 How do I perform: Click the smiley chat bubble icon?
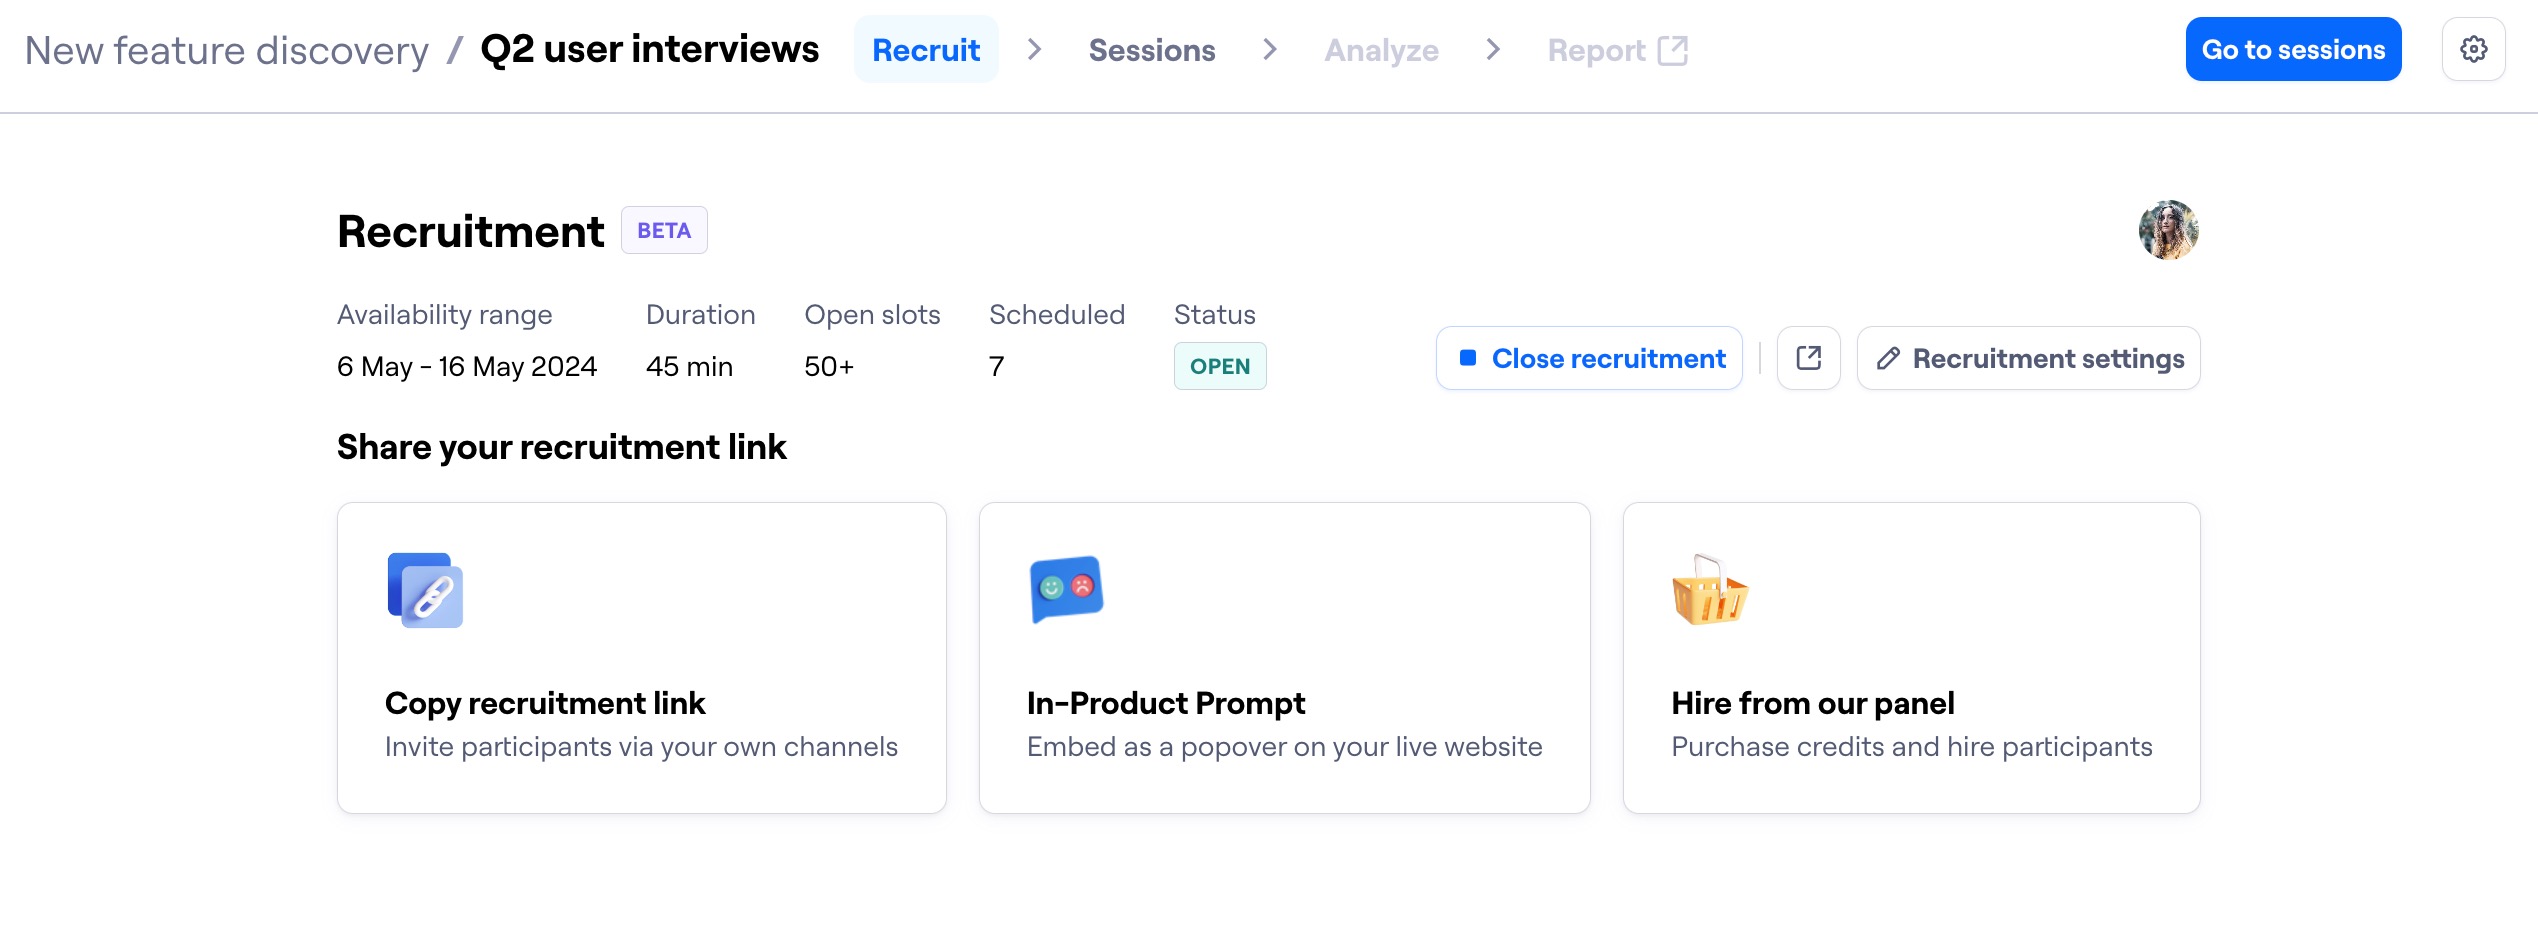click(1066, 588)
